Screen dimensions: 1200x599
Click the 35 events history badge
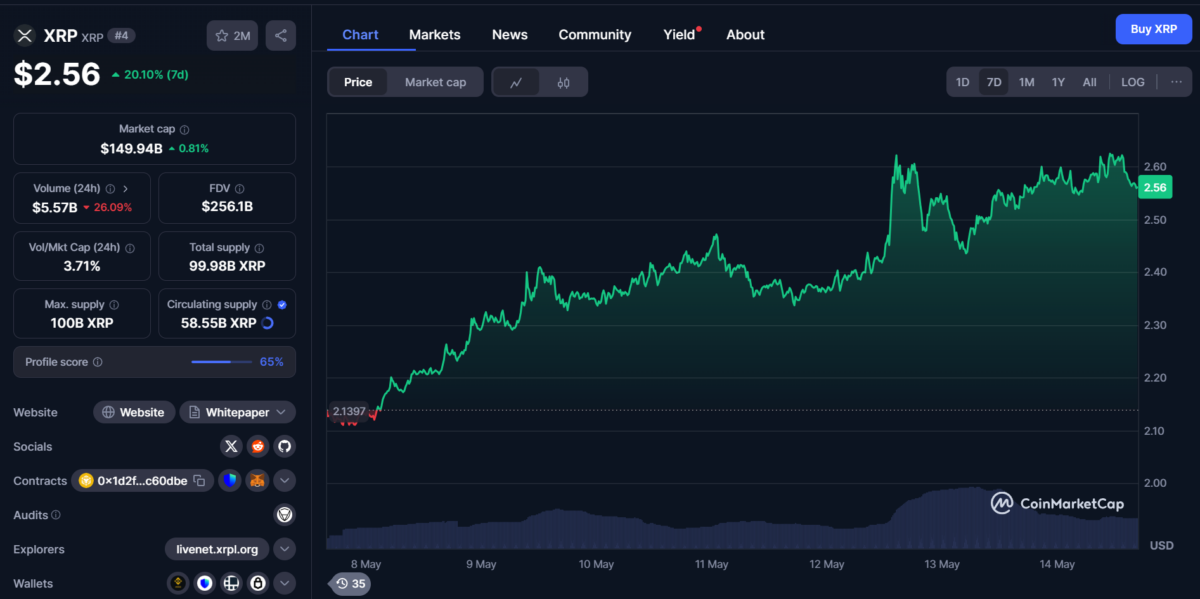tap(350, 583)
